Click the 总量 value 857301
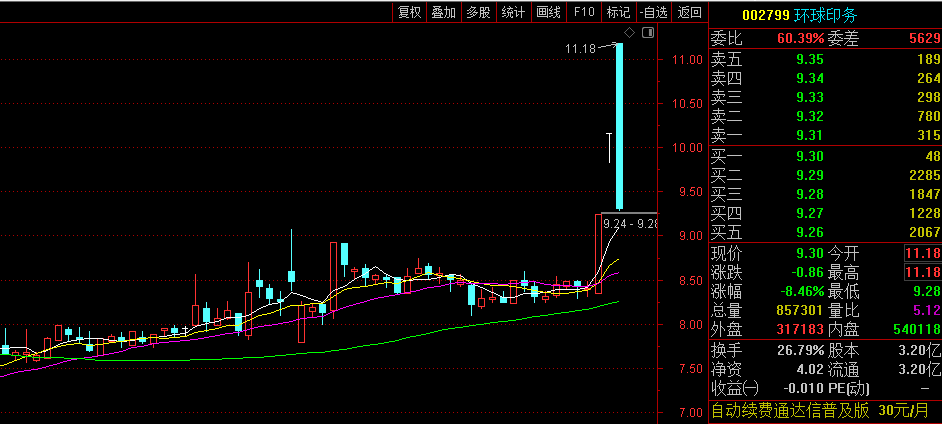Screen dimensions: 942x424 pyautogui.click(x=801, y=310)
